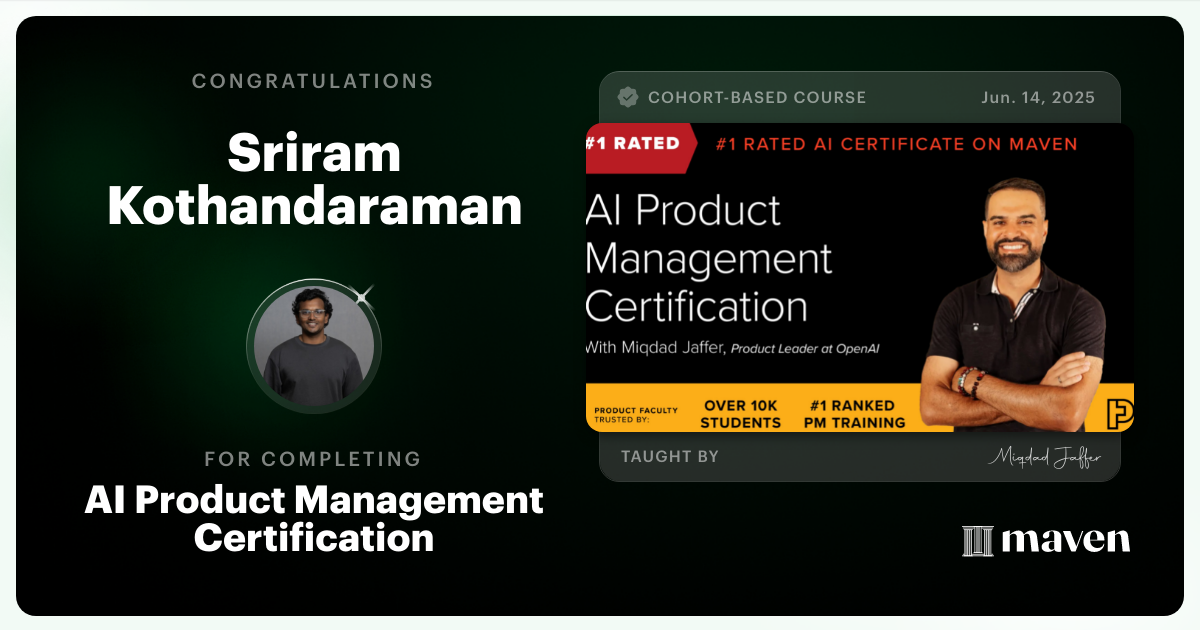Screen dimensions: 1200x630
Task: Click Miqdad Jaffer's signature mark
Action: 1046,456
